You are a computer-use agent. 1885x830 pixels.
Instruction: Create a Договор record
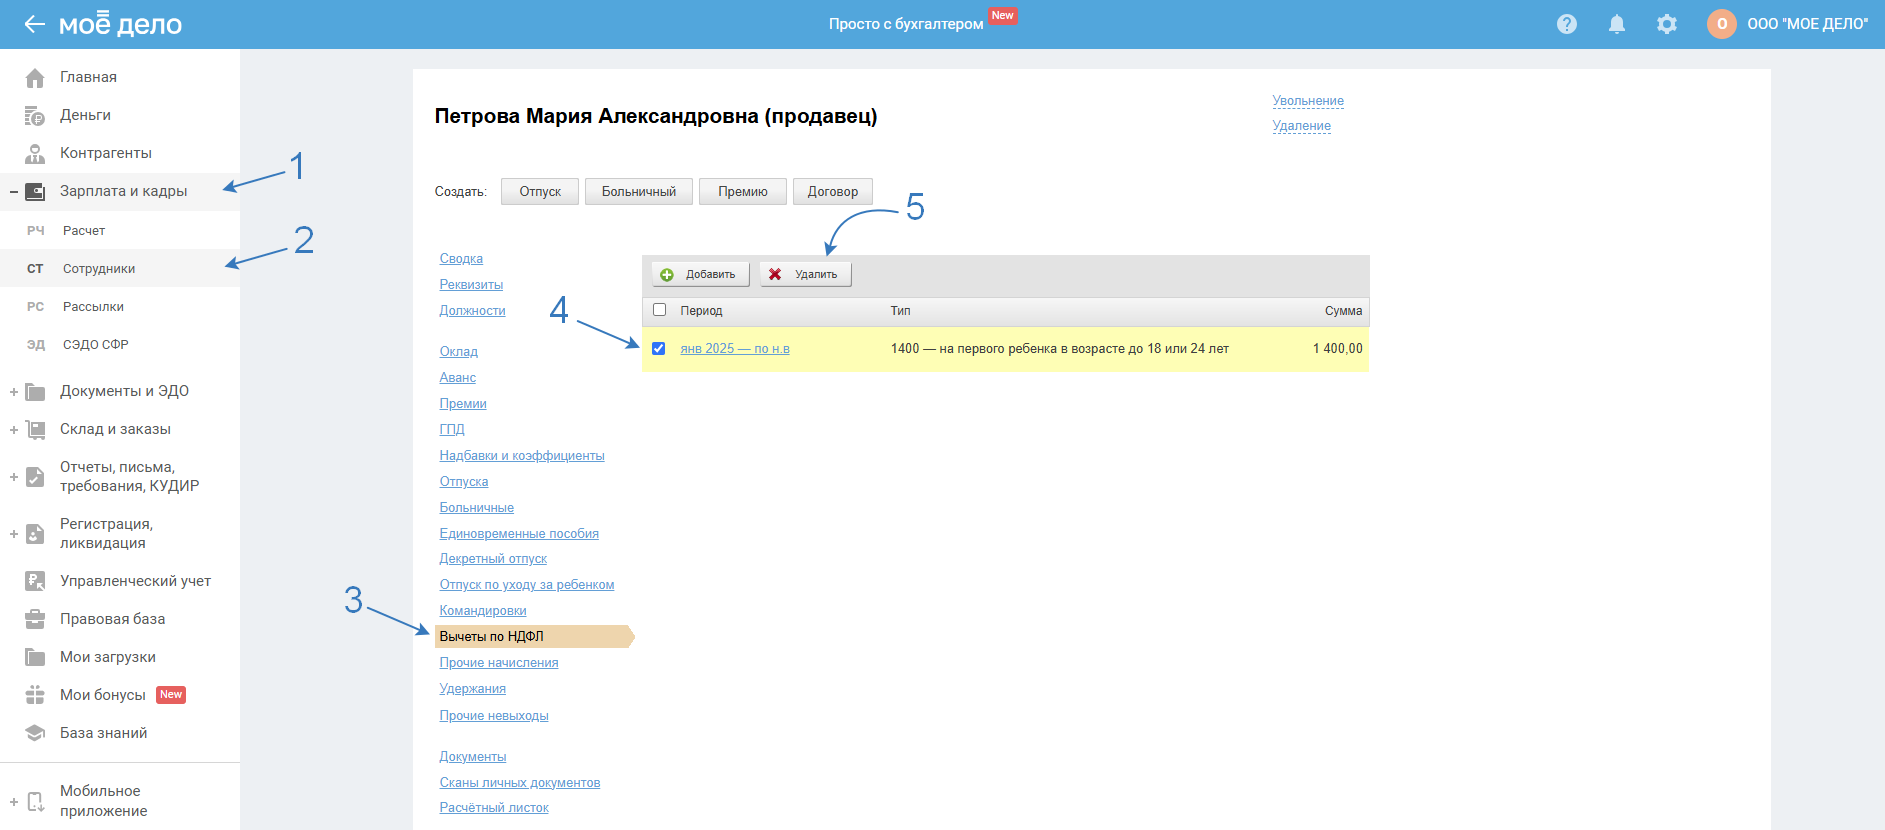pos(833,191)
